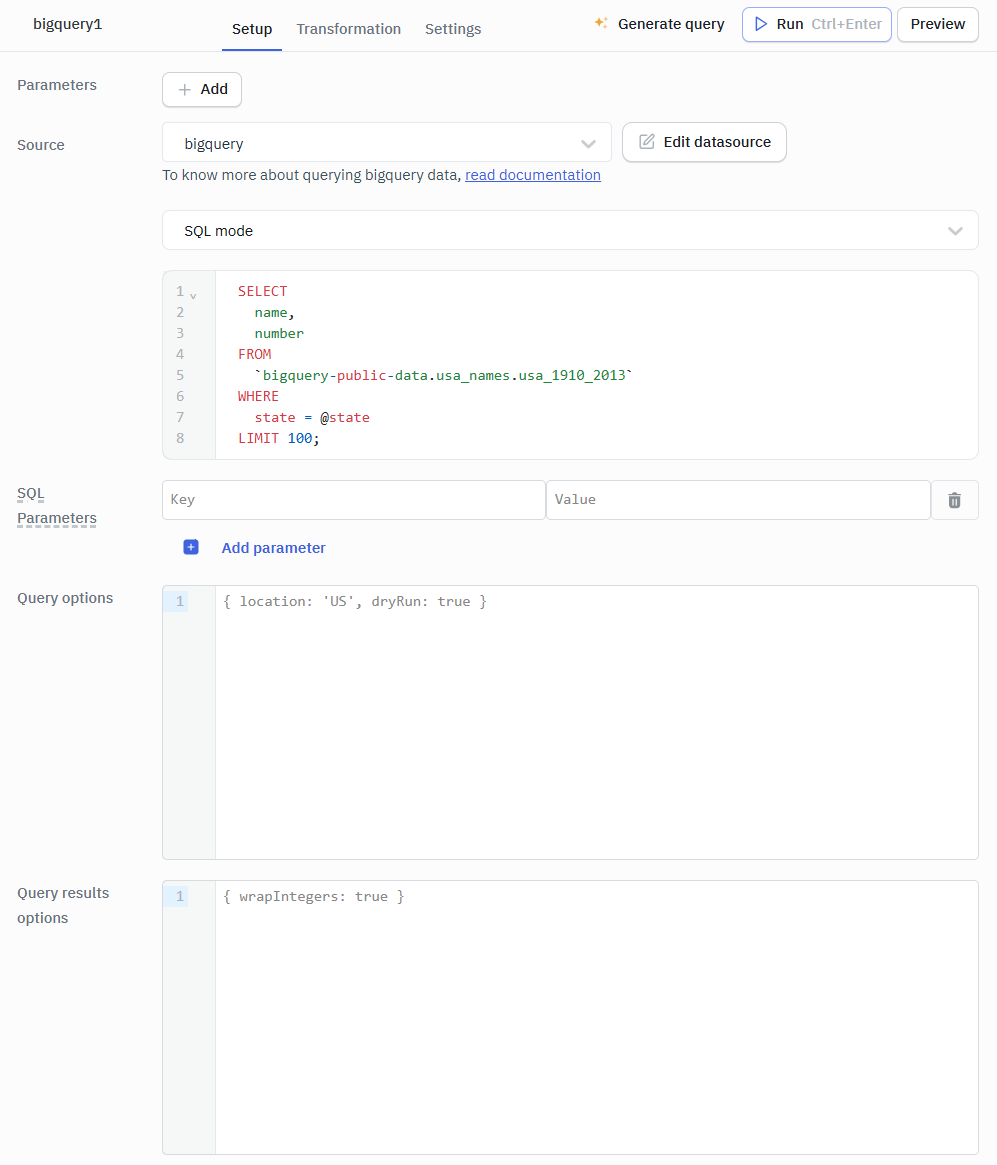Collapse SQL code fold arrow on line 1
Viewport: 997px width, 1165px height.
(x=193, y=296)
